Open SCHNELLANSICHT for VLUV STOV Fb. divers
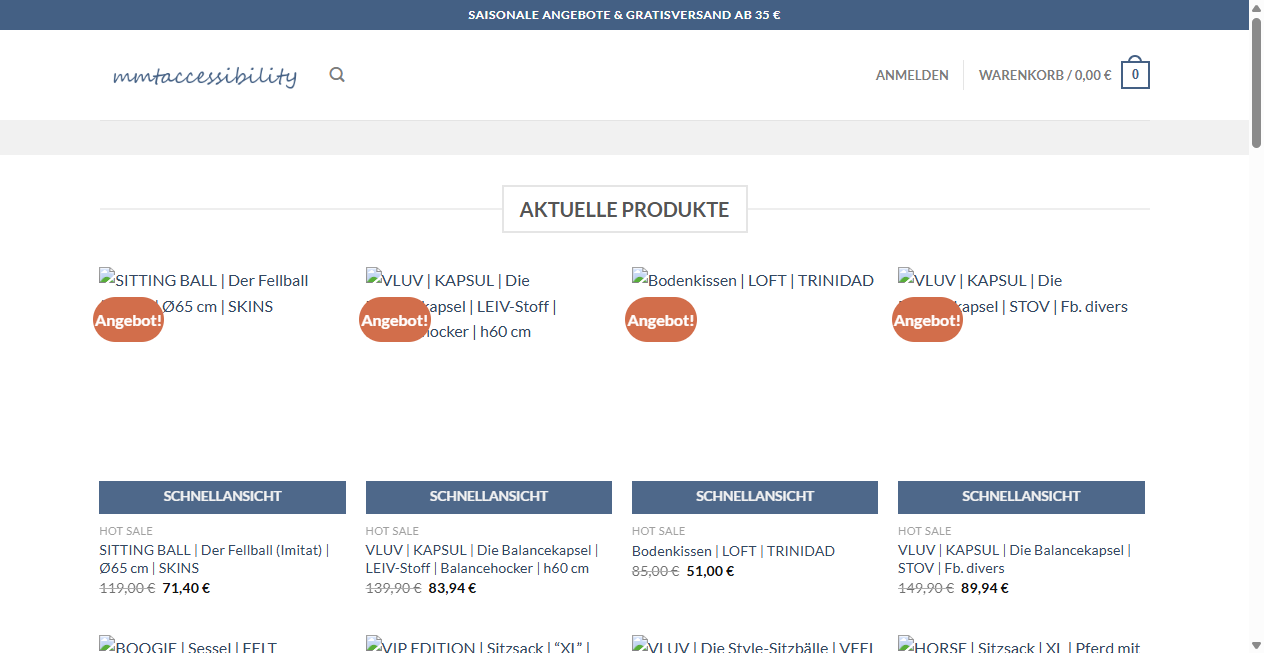 (1021, 496)
